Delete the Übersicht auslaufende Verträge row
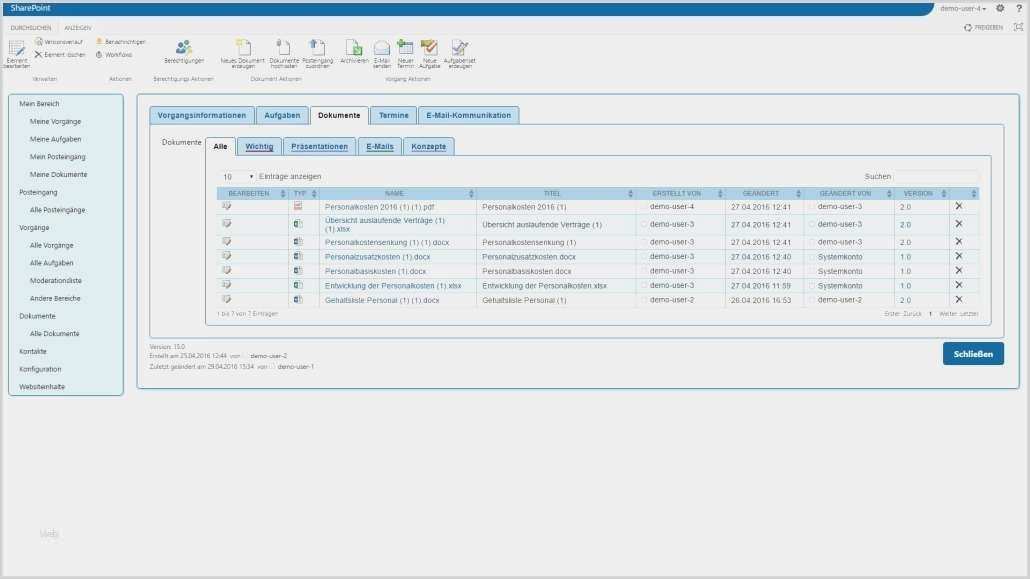The image size is (1030, 579). [x=958, y=224]
